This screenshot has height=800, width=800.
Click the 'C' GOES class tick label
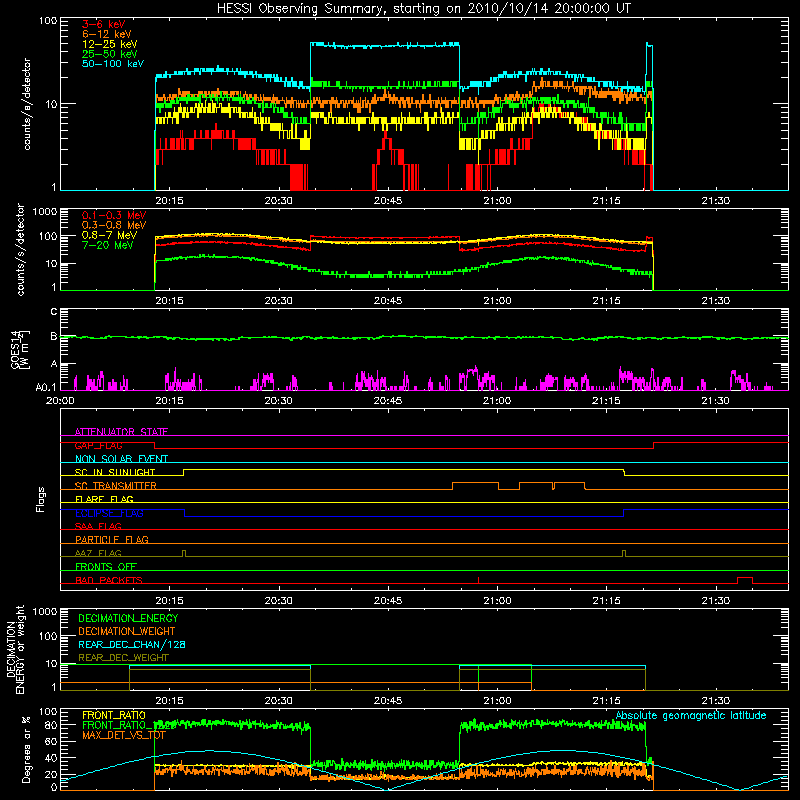click(54, 311)
